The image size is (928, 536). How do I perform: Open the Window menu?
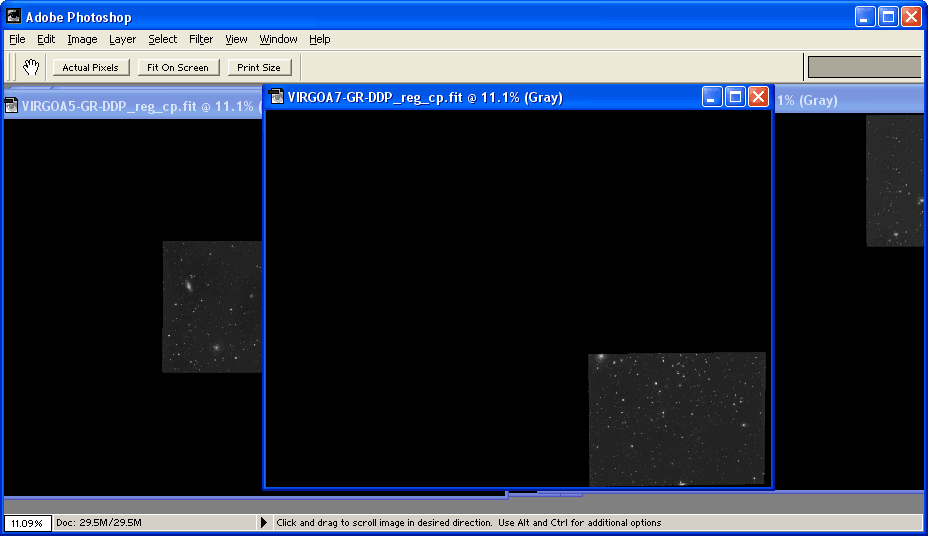(278, 40)
